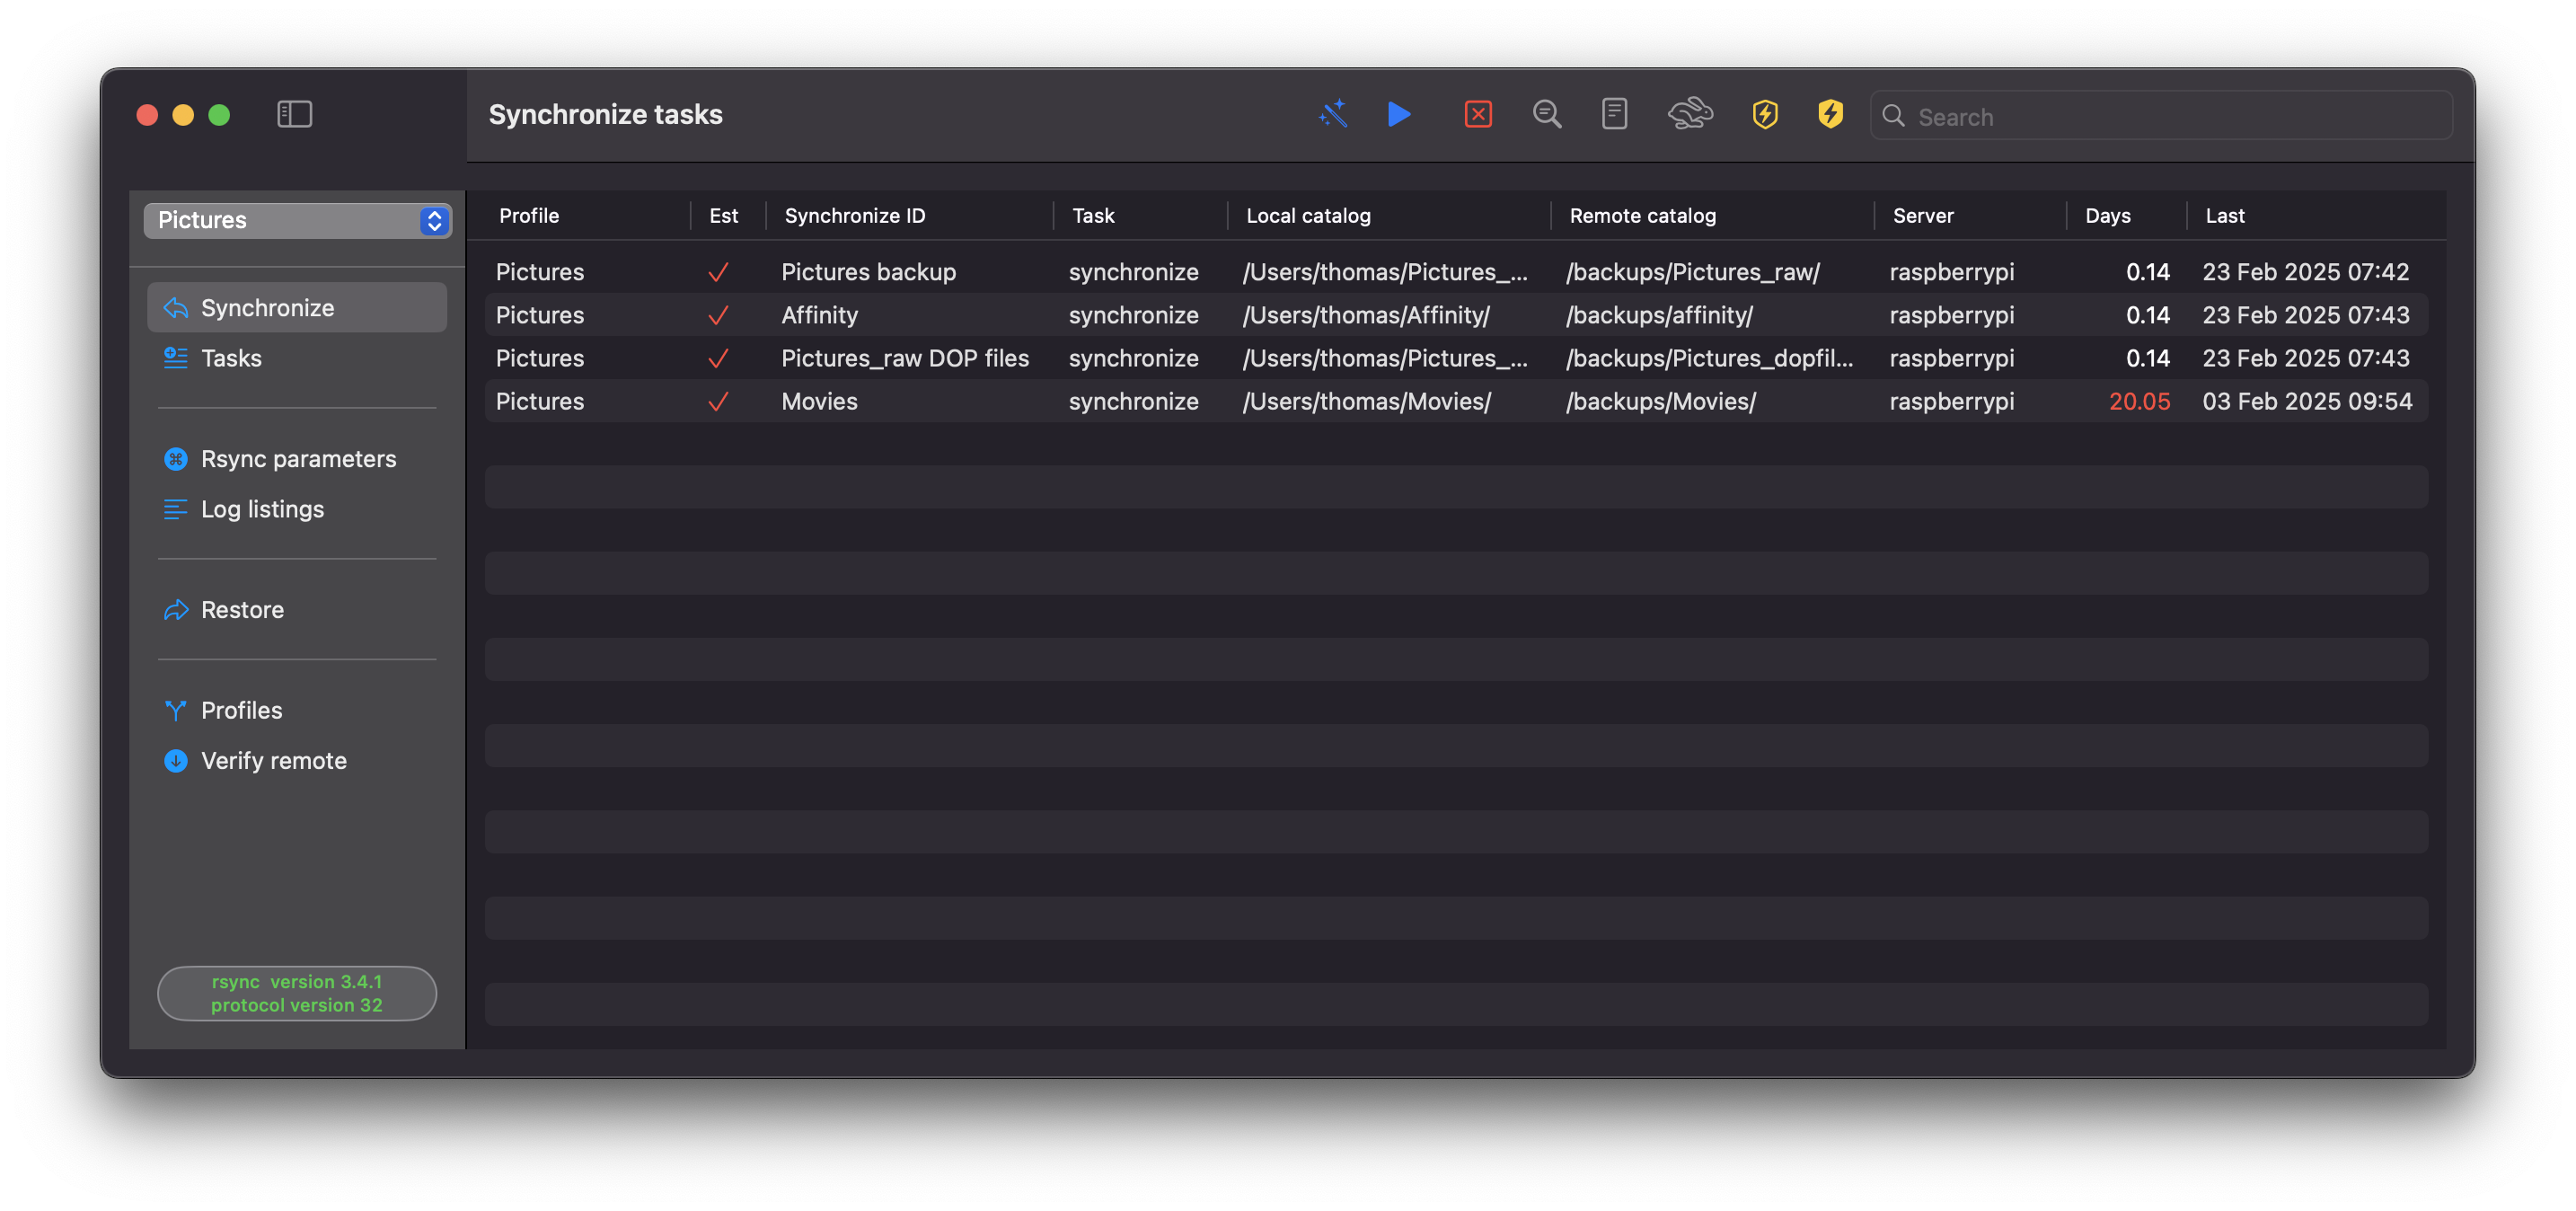Click the Days column header
The height and width of the screenshot is (1211, 2576).
click(2107, 215)
